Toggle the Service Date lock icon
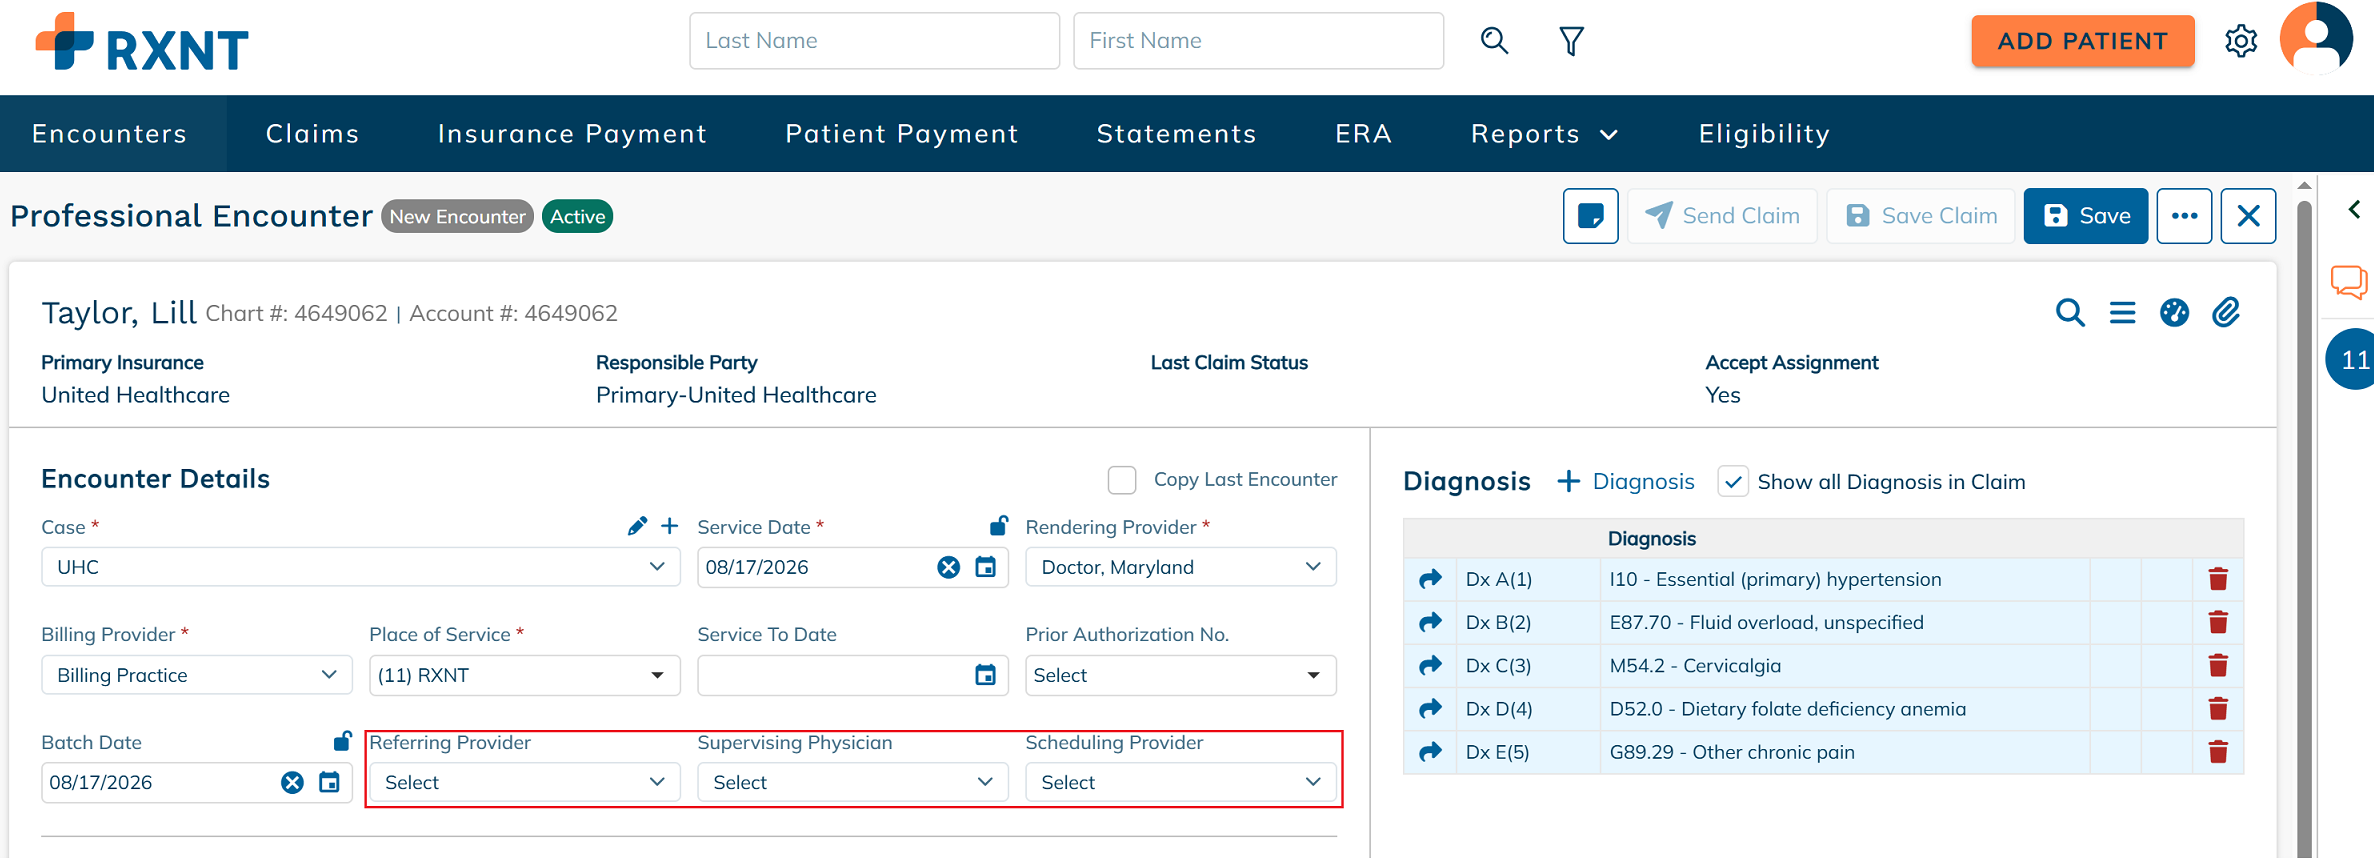2374x858 pixels. click(998, 525)
